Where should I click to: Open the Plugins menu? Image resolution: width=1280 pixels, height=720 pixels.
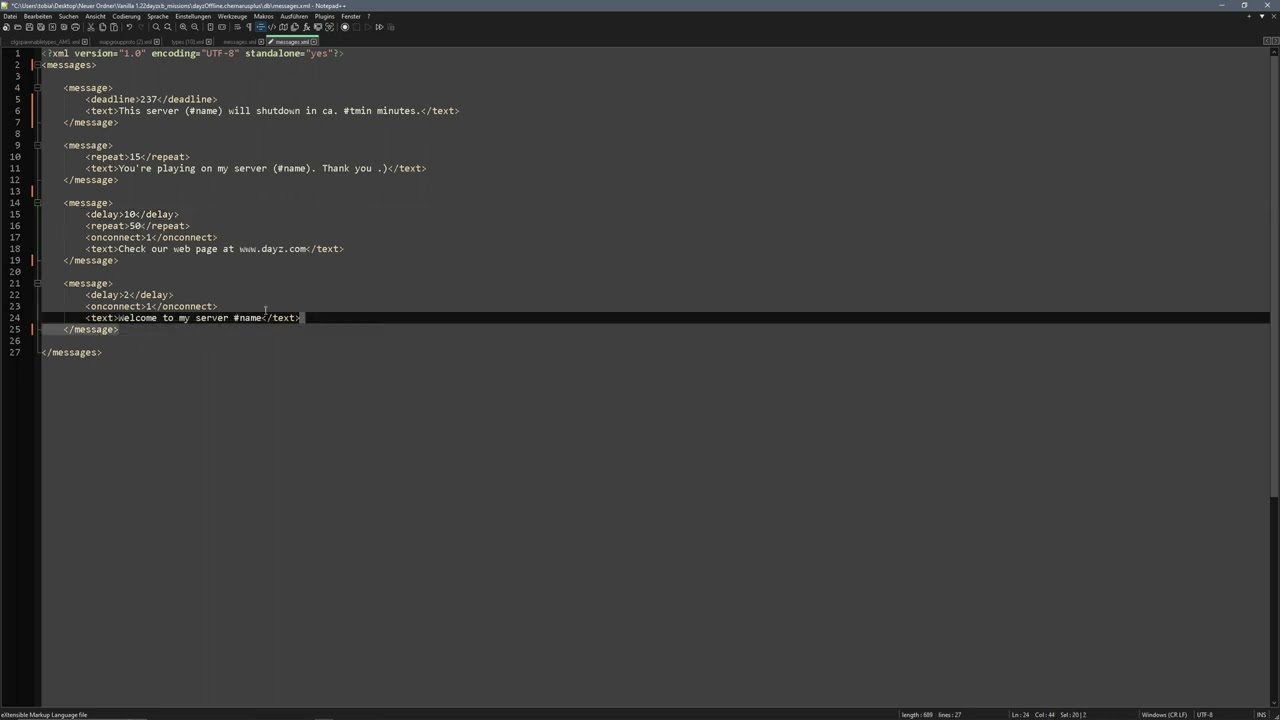click(x=325, y=16)
